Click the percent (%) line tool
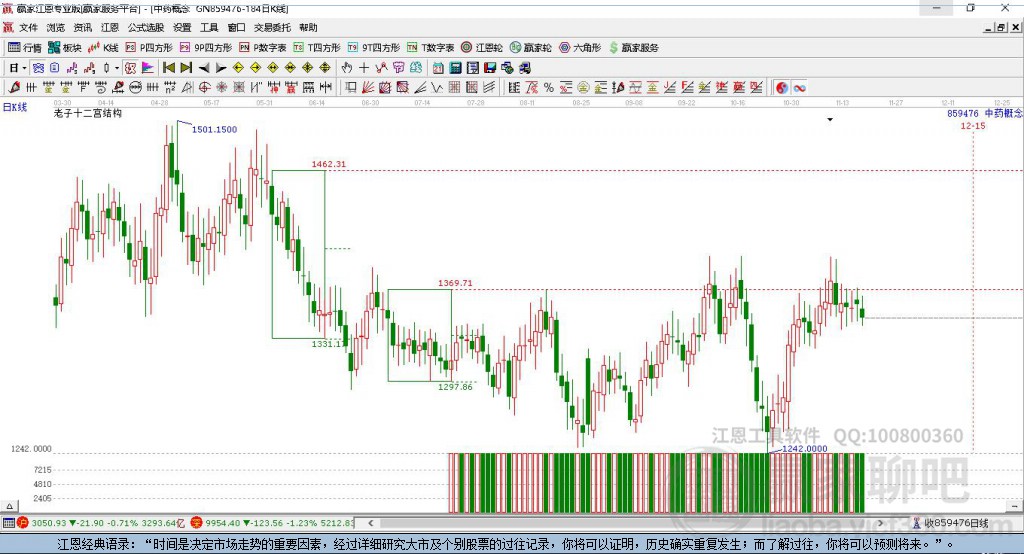This screenshot has width=1024, height=554. pos(548,88)
